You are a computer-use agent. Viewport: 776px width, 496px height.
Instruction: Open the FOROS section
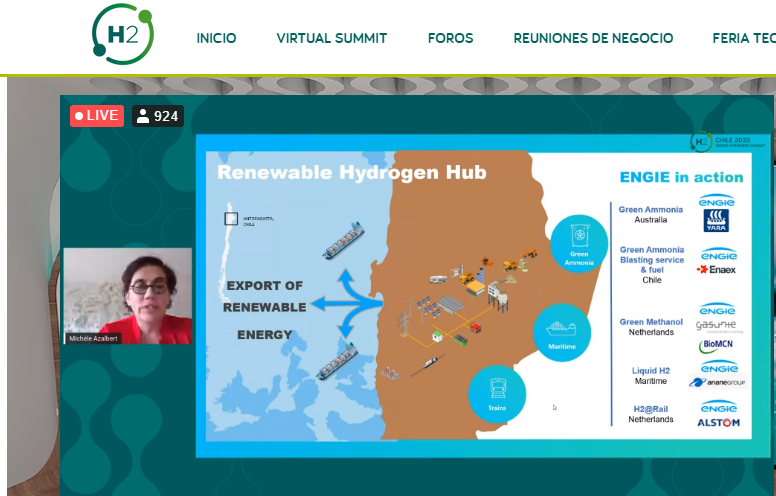(450, 38)
